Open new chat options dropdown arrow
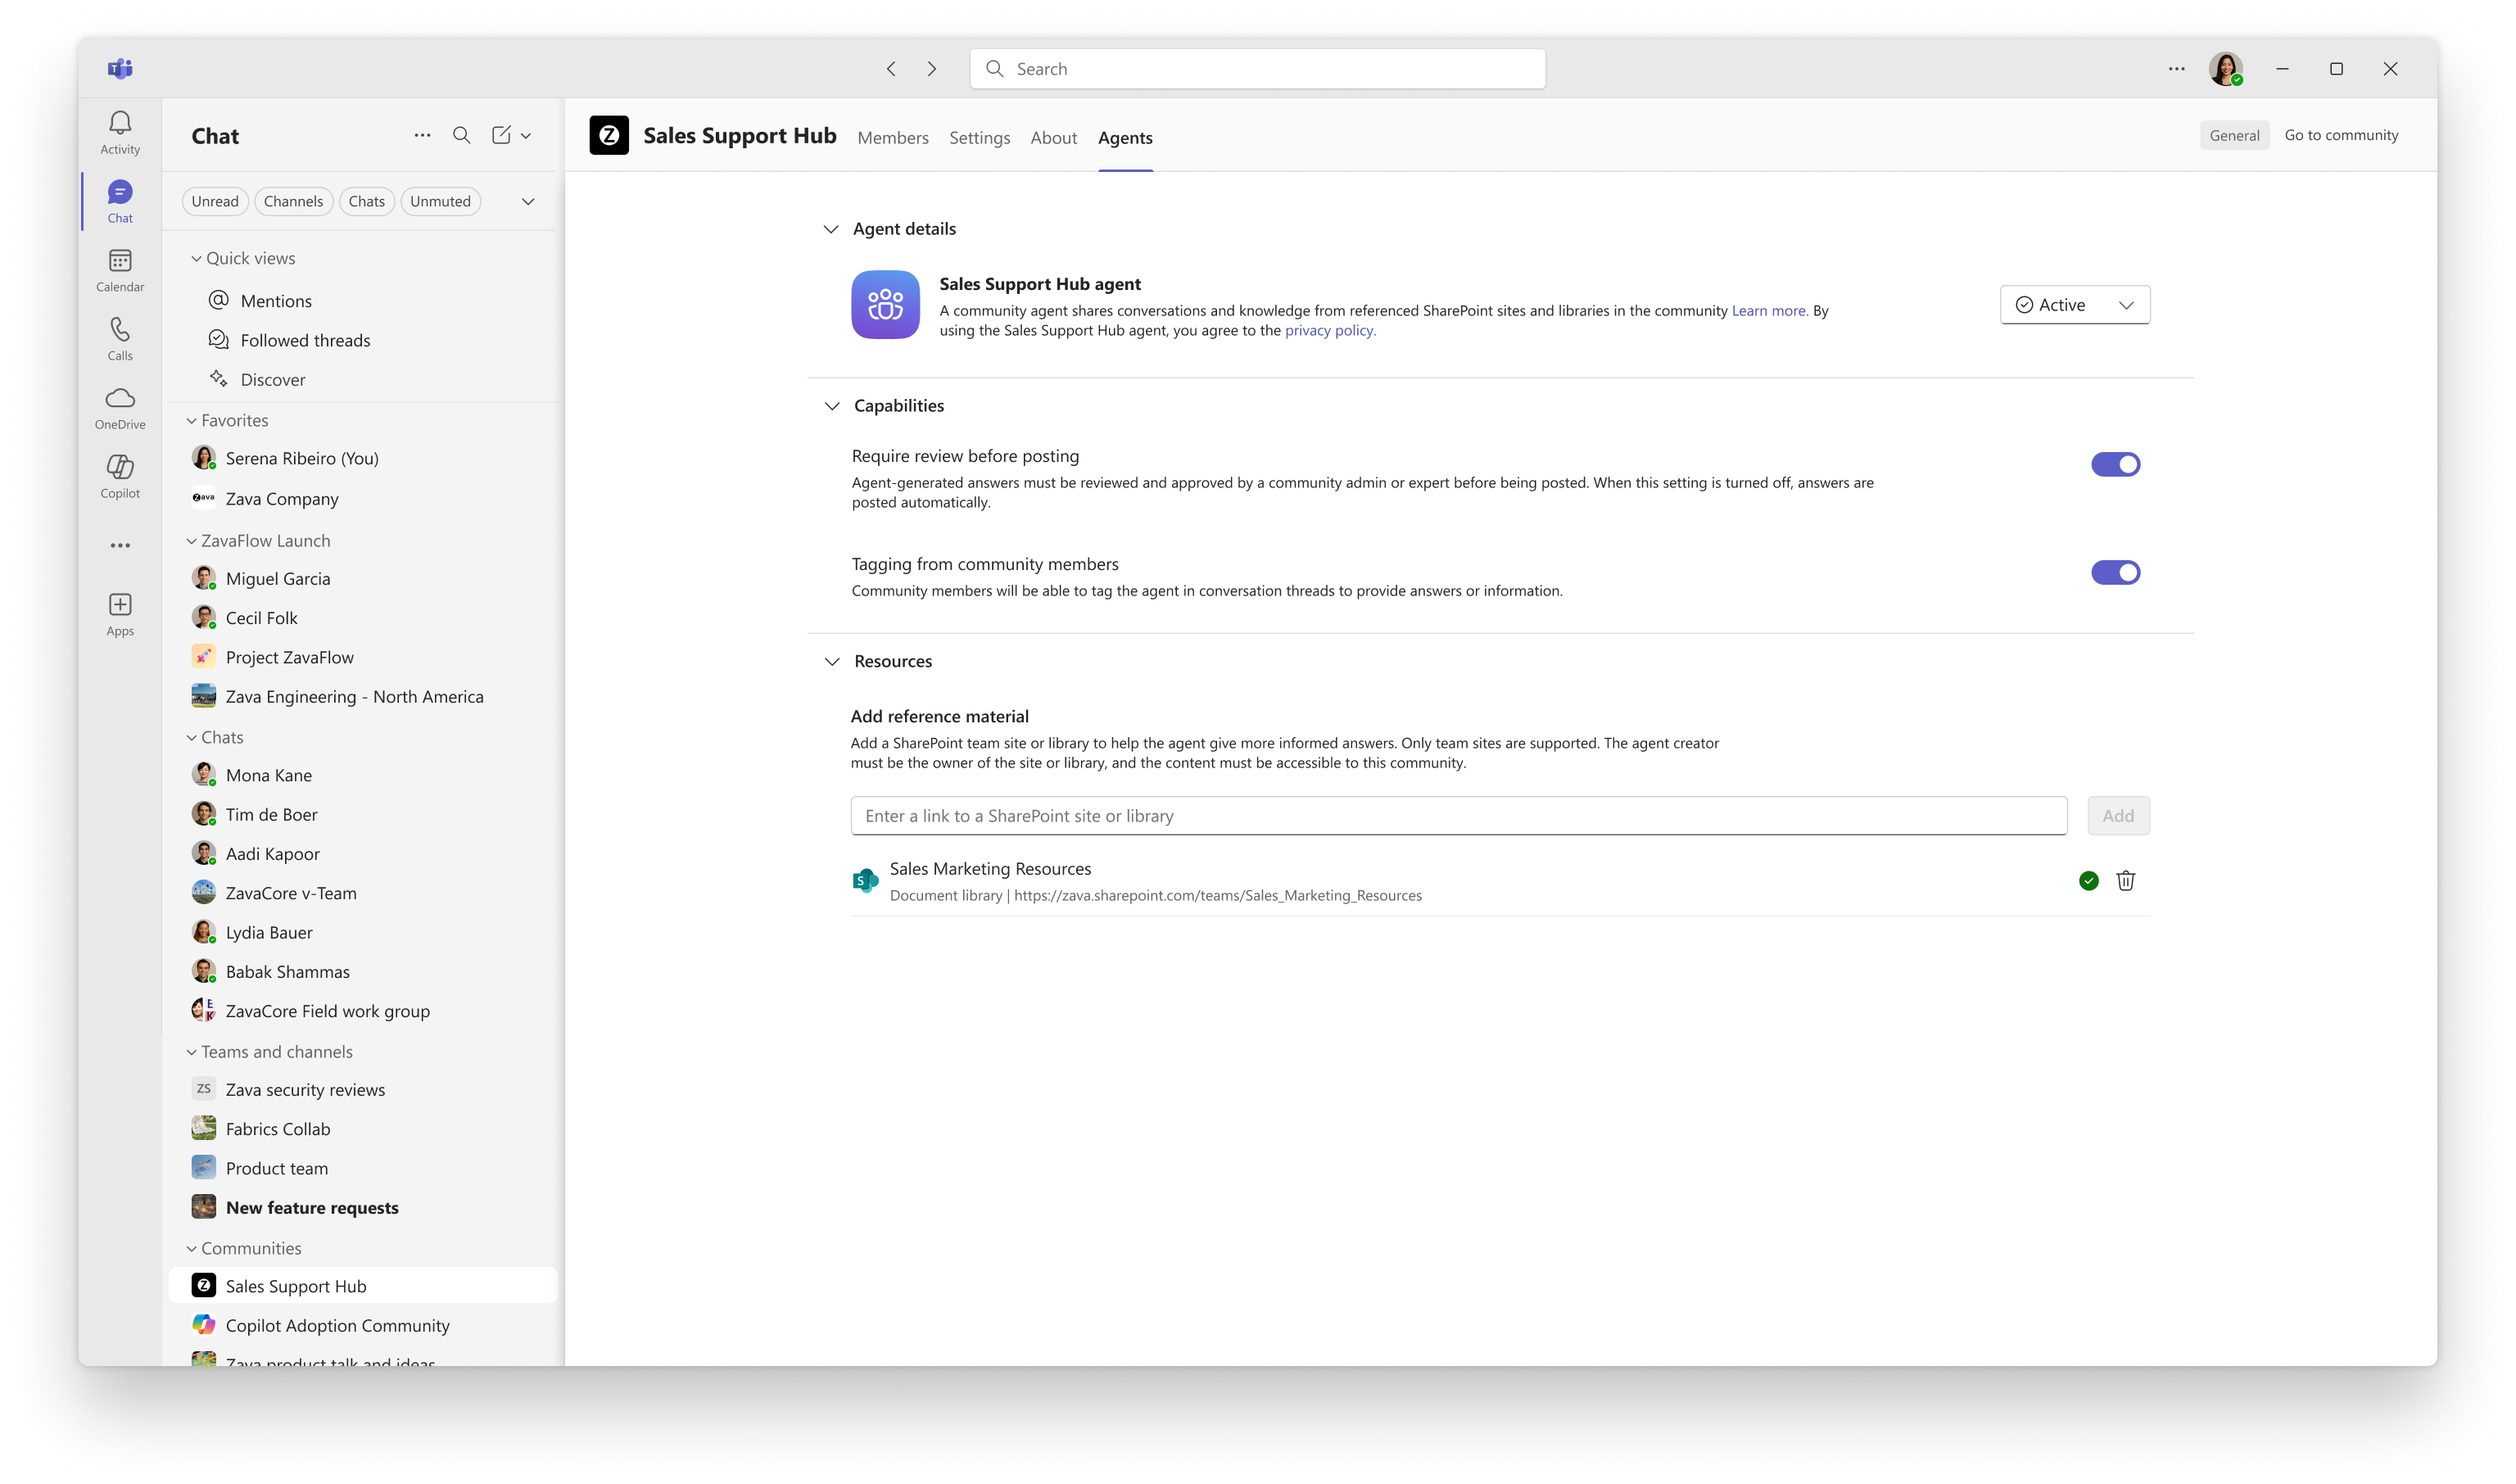The width and height of the screenshot is (2516, 1484). point(526,135)
